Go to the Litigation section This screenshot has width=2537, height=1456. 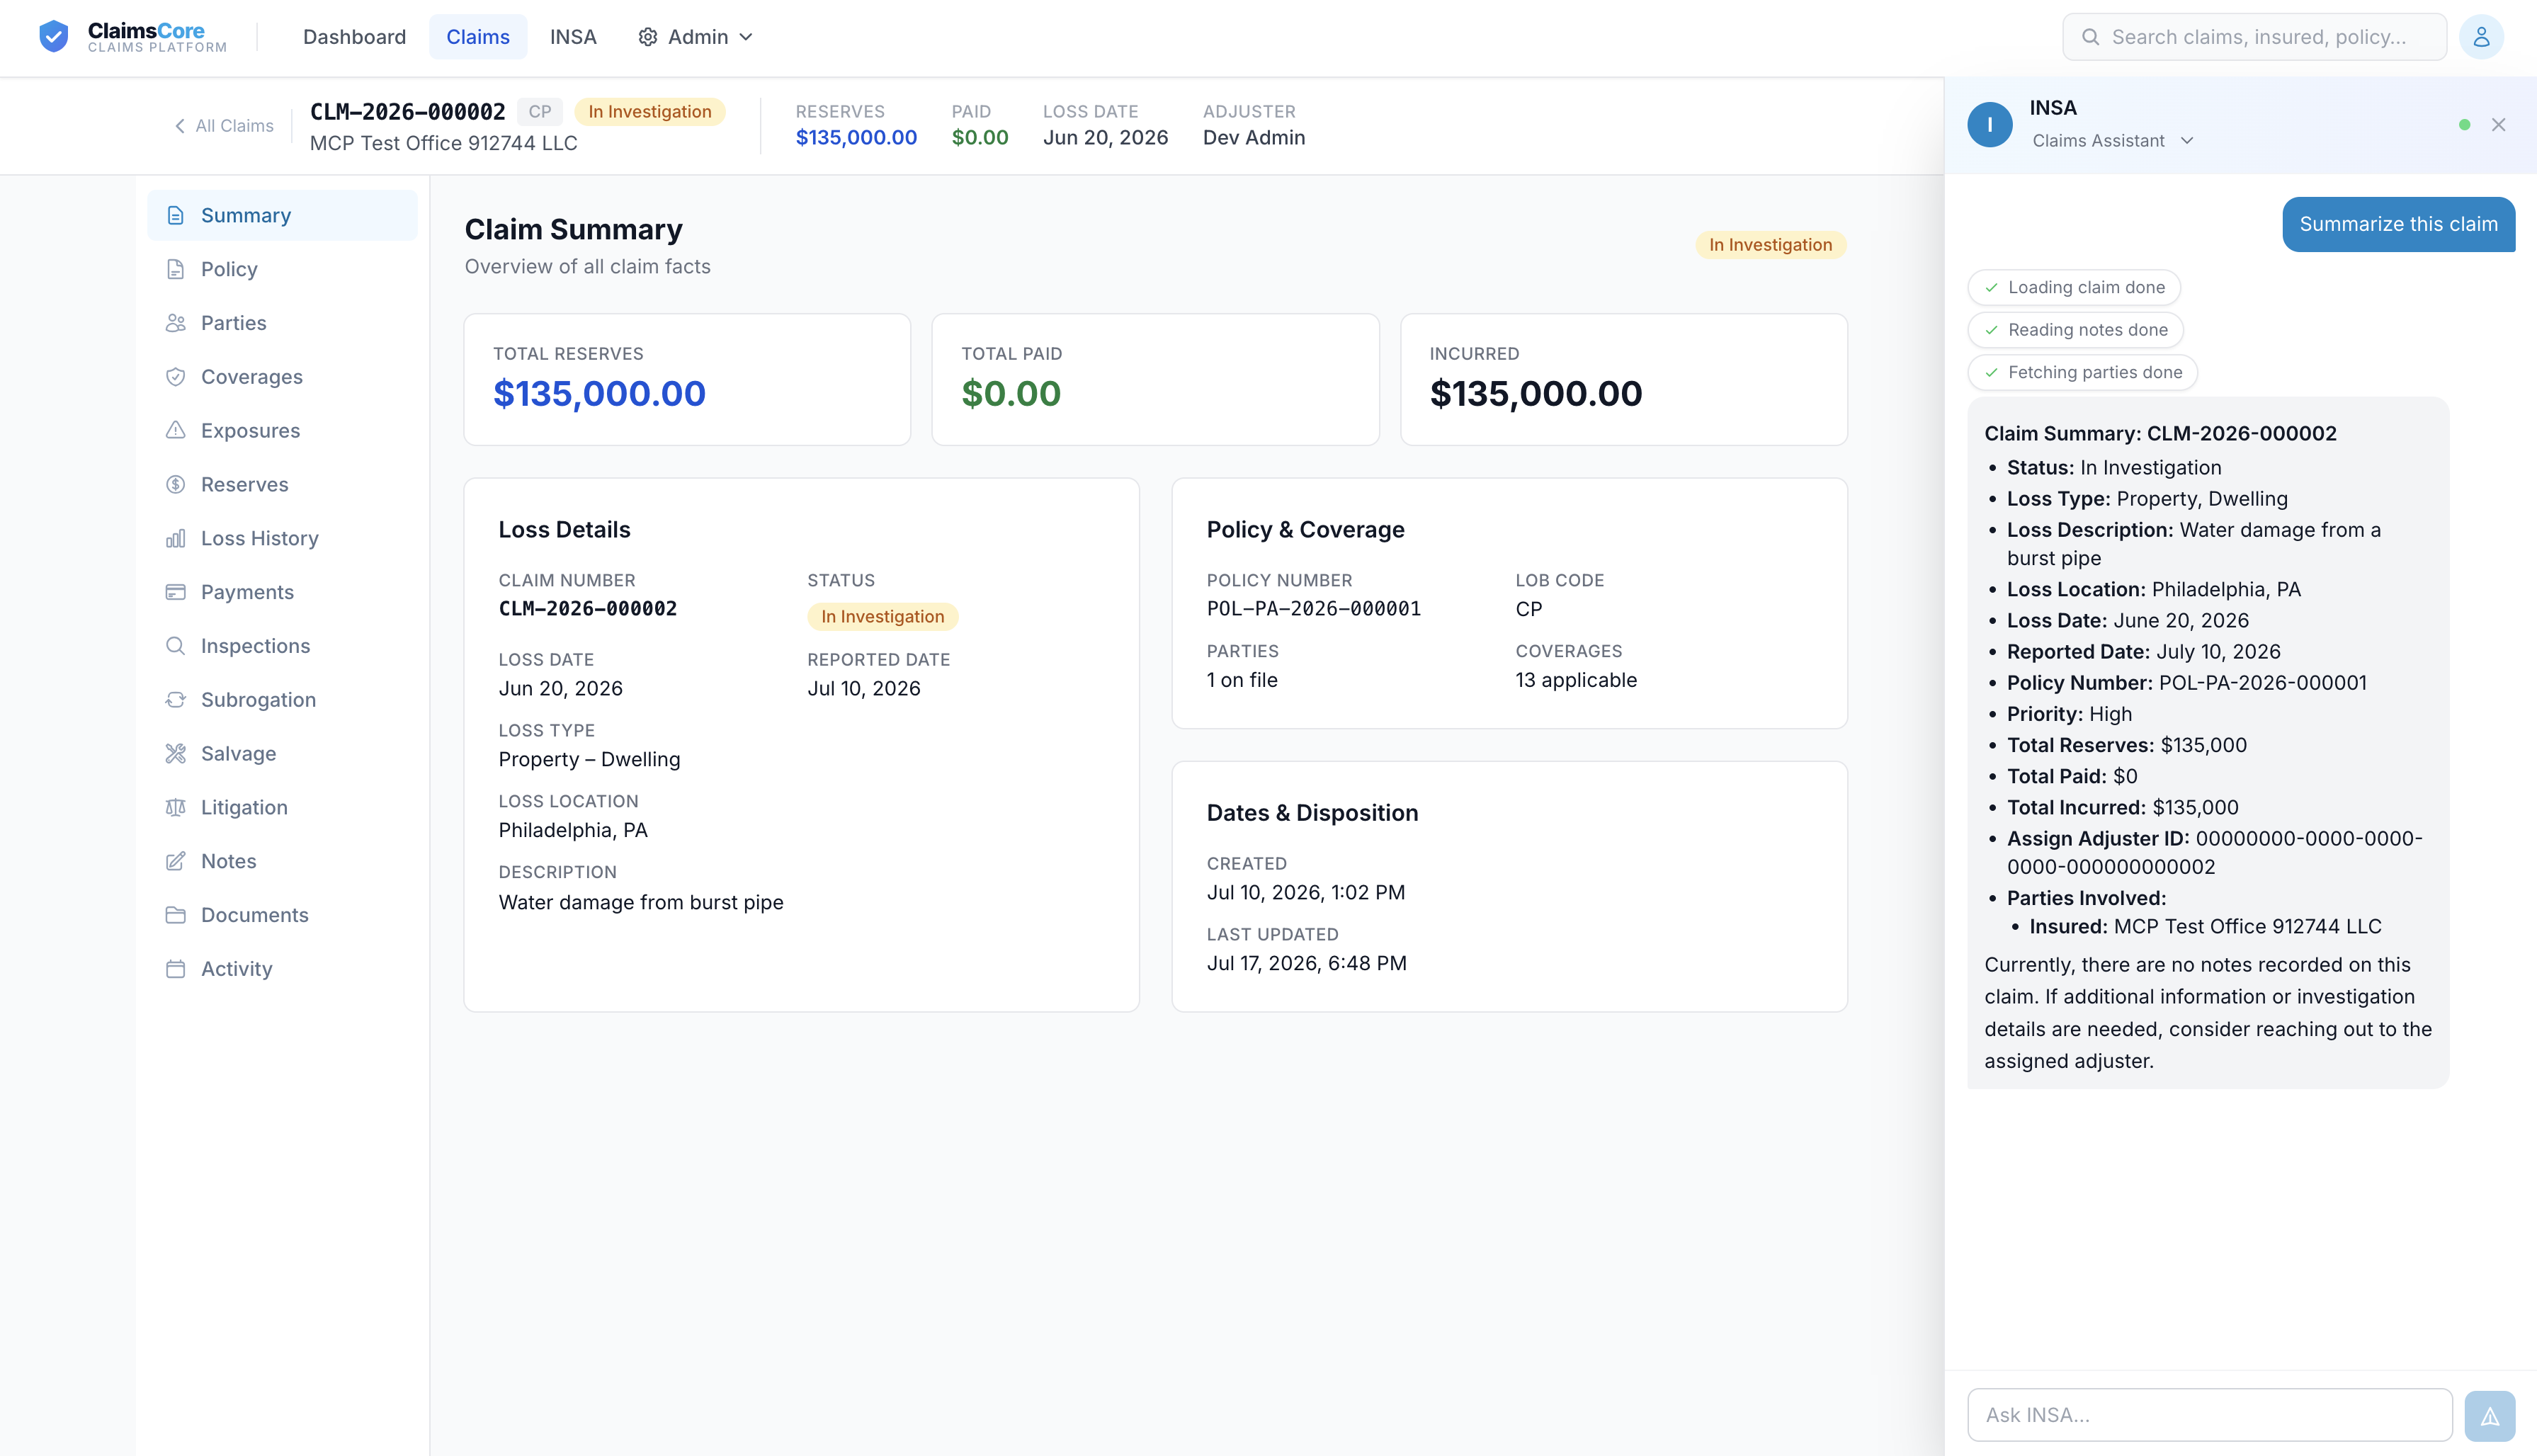pos(282,808)
